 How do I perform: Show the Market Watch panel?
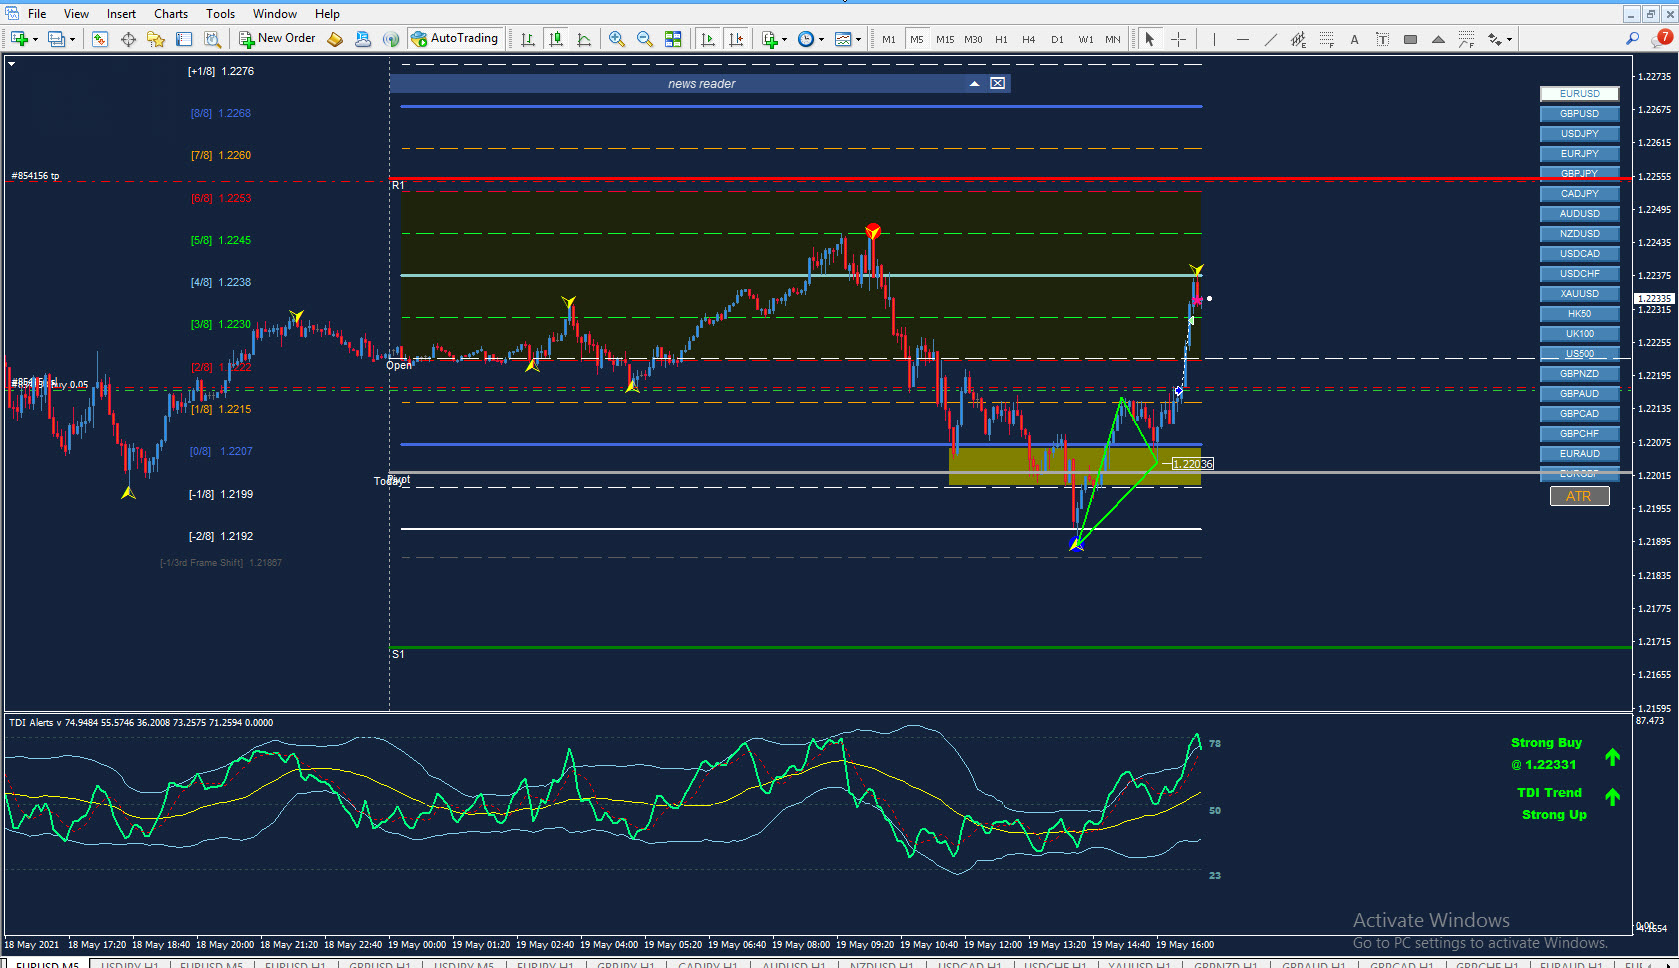point(100,39)
